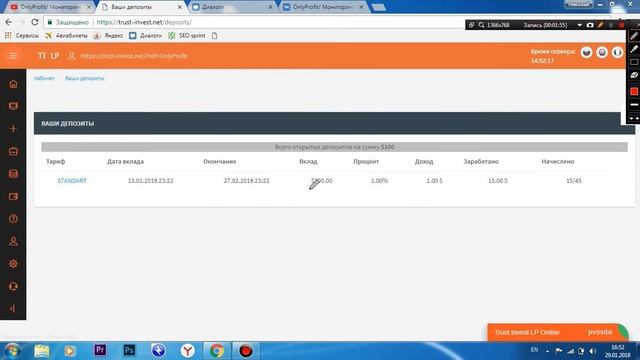This screenshot has width=640, height=360.
Task: Click the Заработано column header
Action: 481,162
